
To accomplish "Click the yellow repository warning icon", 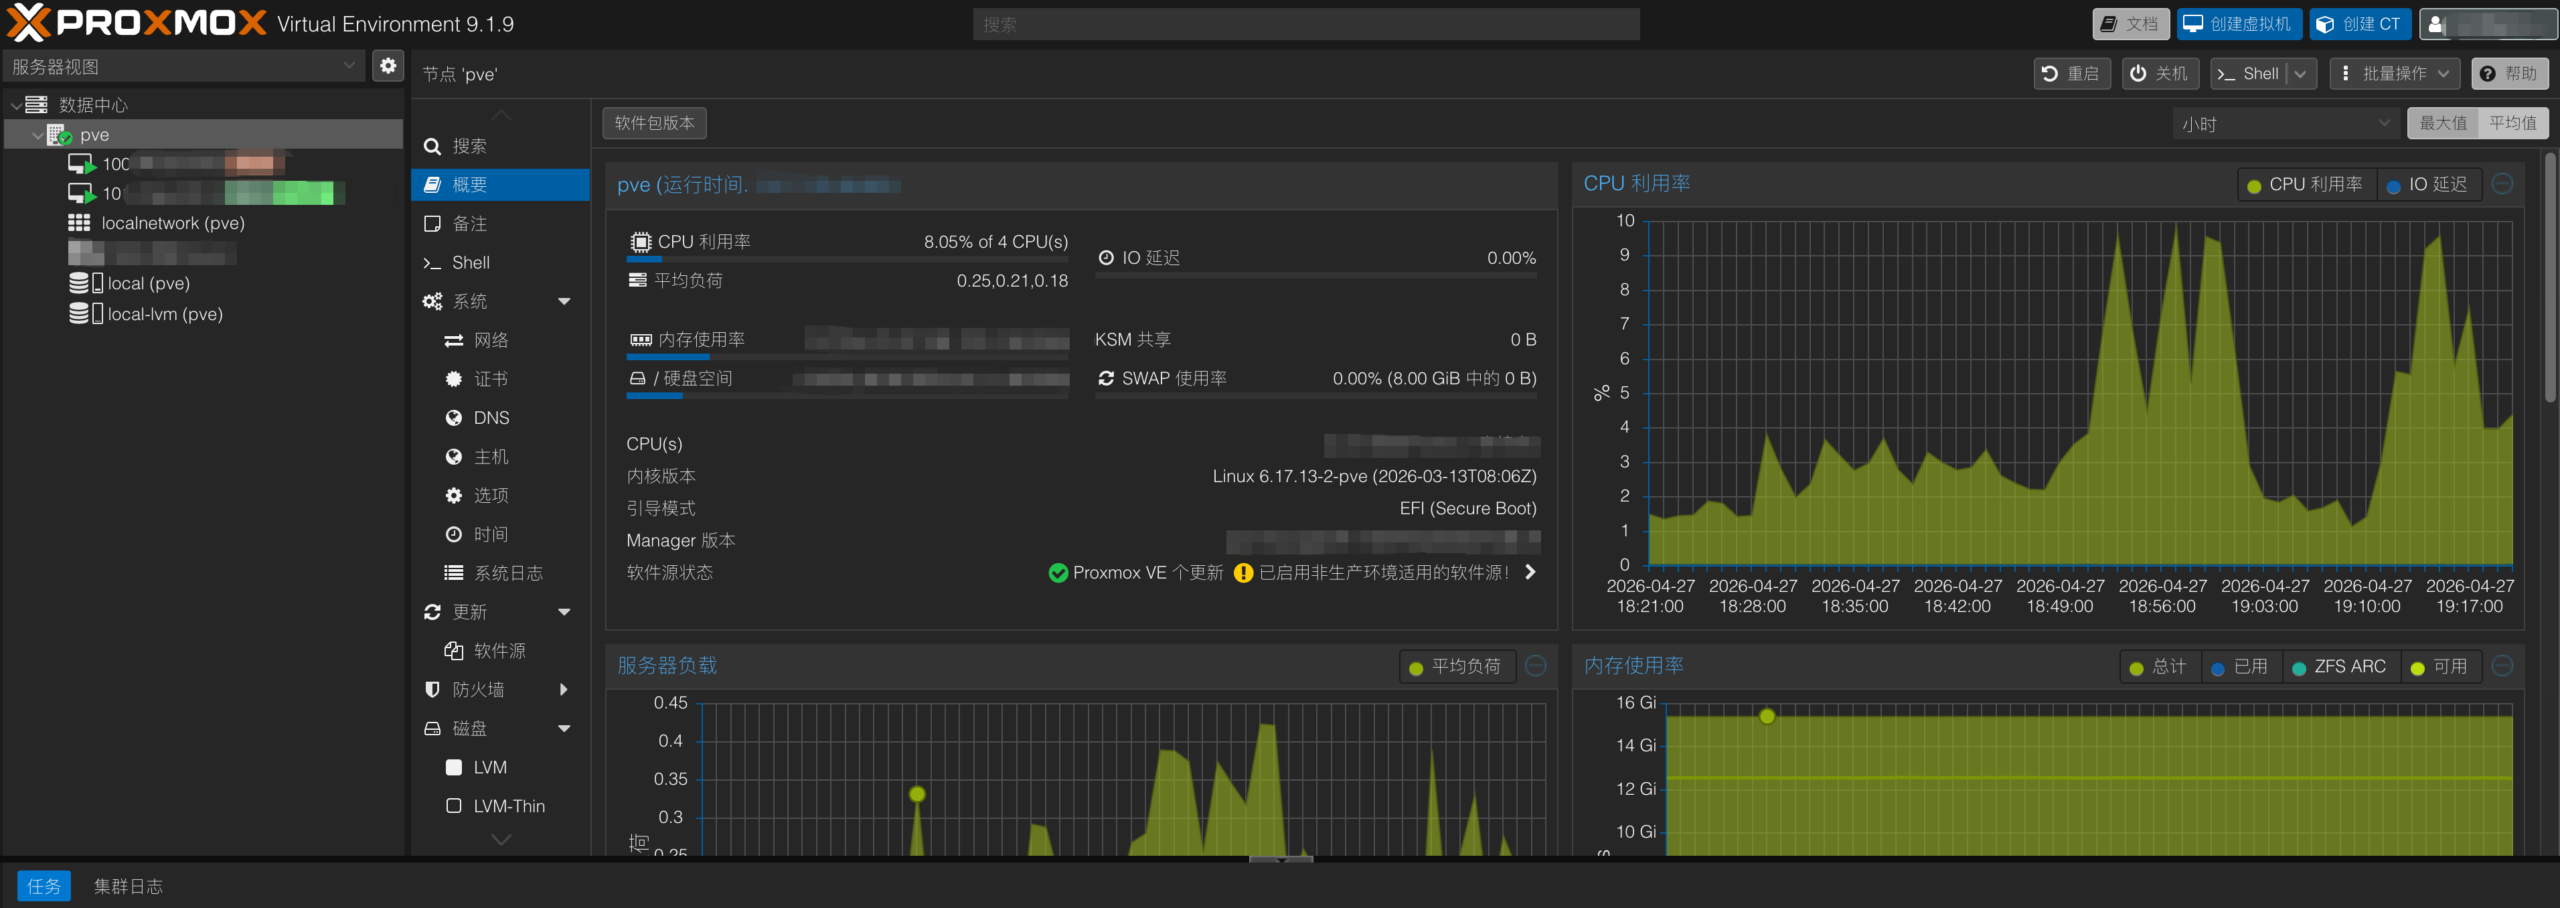I will [x=1243, y=573].
